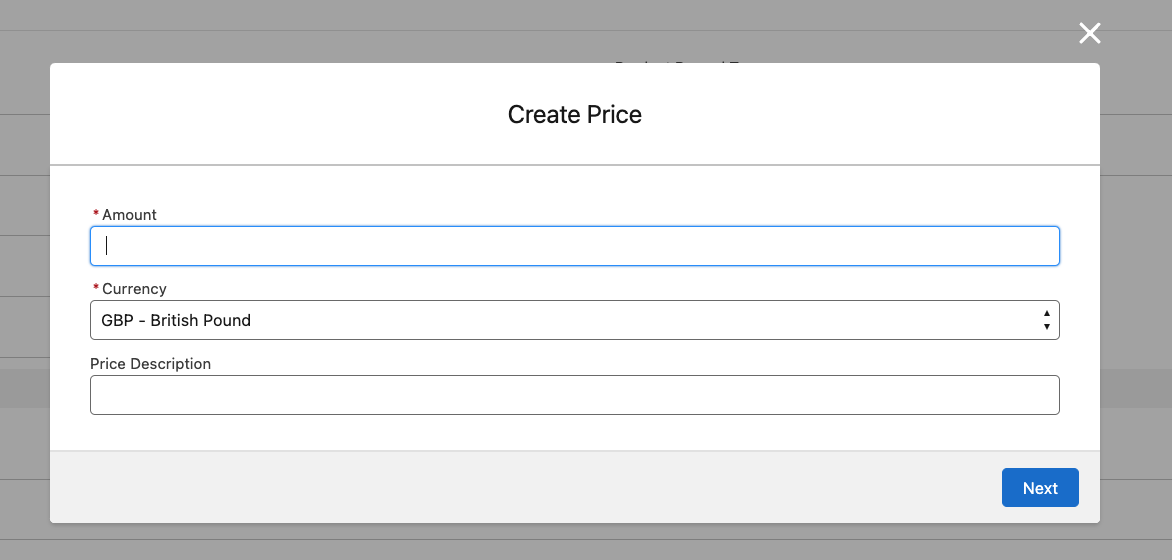The image size is (1172, 560).
Task: Click blank white area below Price Description
Action: (x=574, y=433)
